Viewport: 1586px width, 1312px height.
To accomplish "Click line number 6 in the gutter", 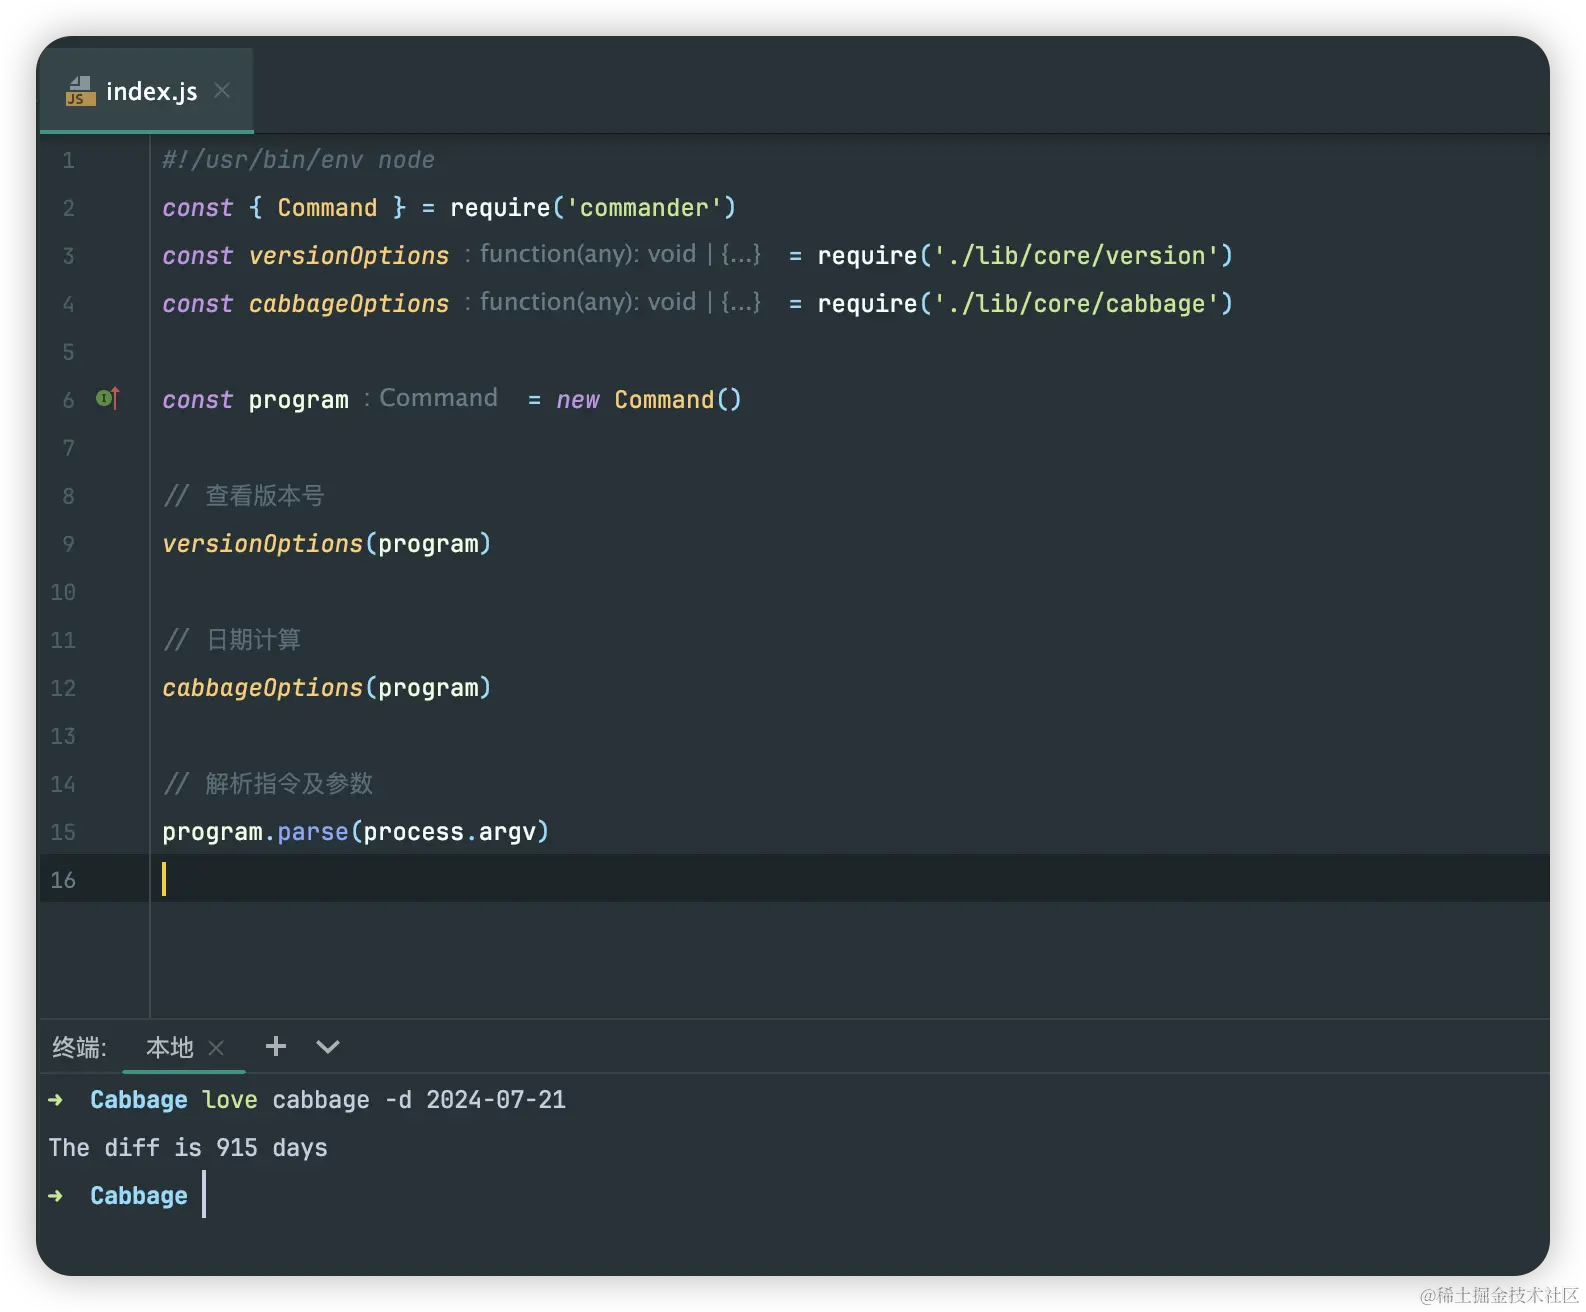I will coord(68,400).
